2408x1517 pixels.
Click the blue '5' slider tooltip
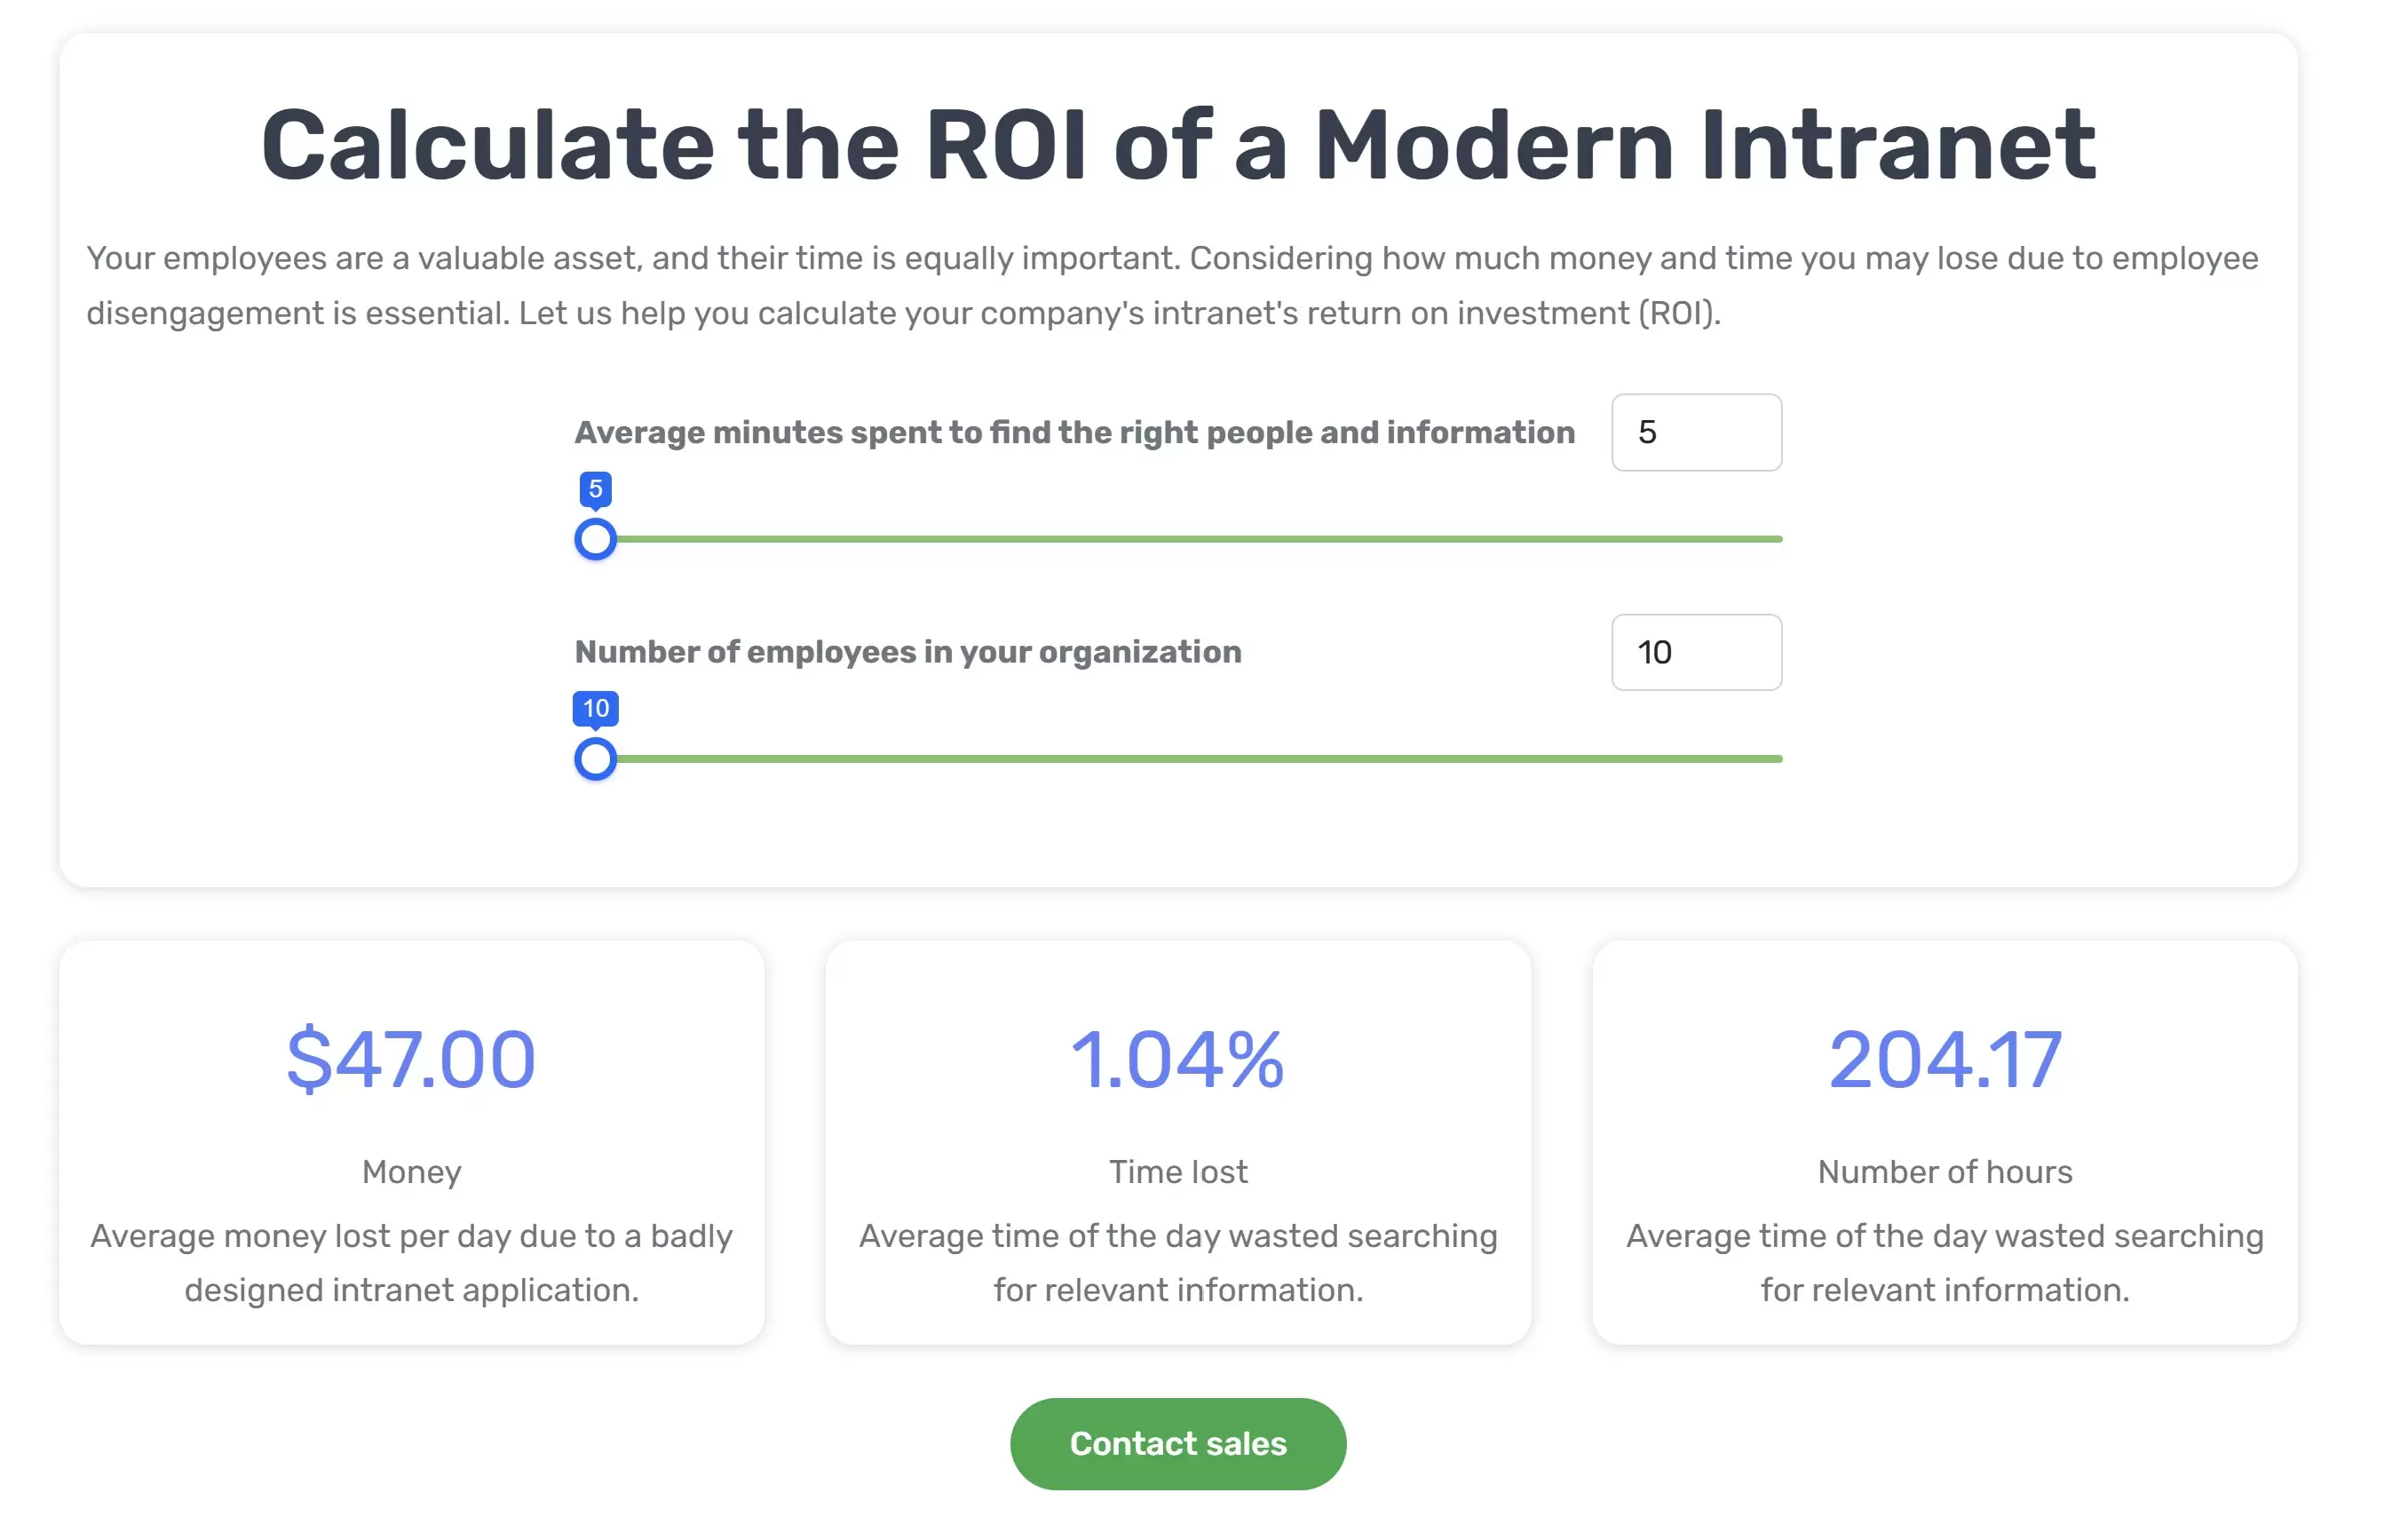[596, 489]
